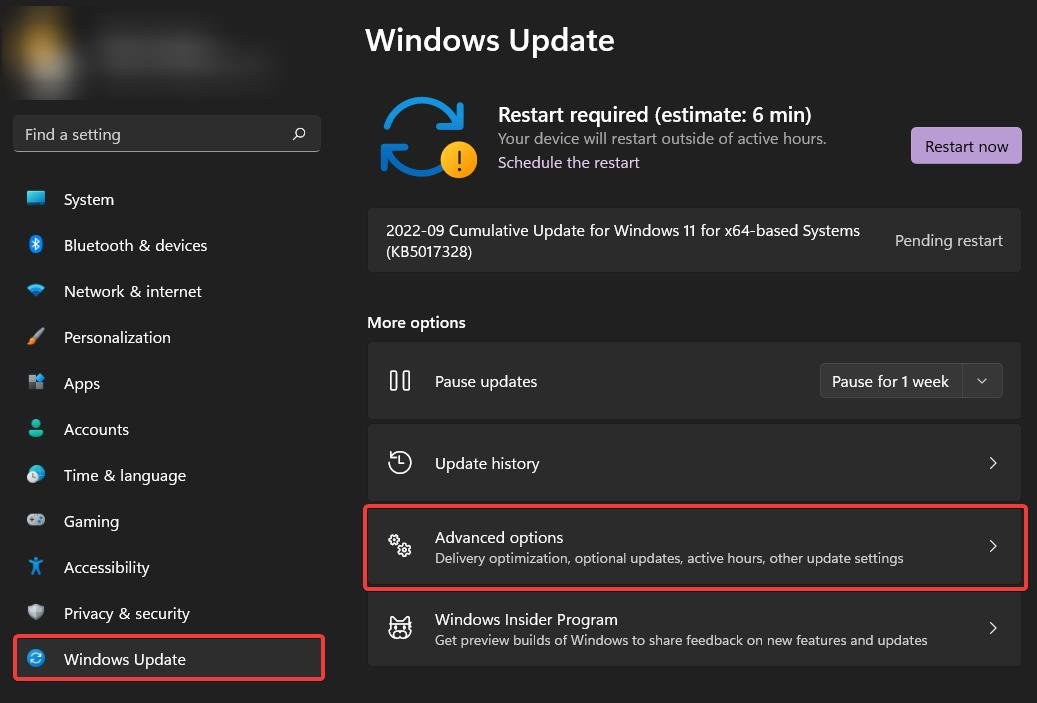Expand the pause duration dropdown arrow

coord(982,381)
